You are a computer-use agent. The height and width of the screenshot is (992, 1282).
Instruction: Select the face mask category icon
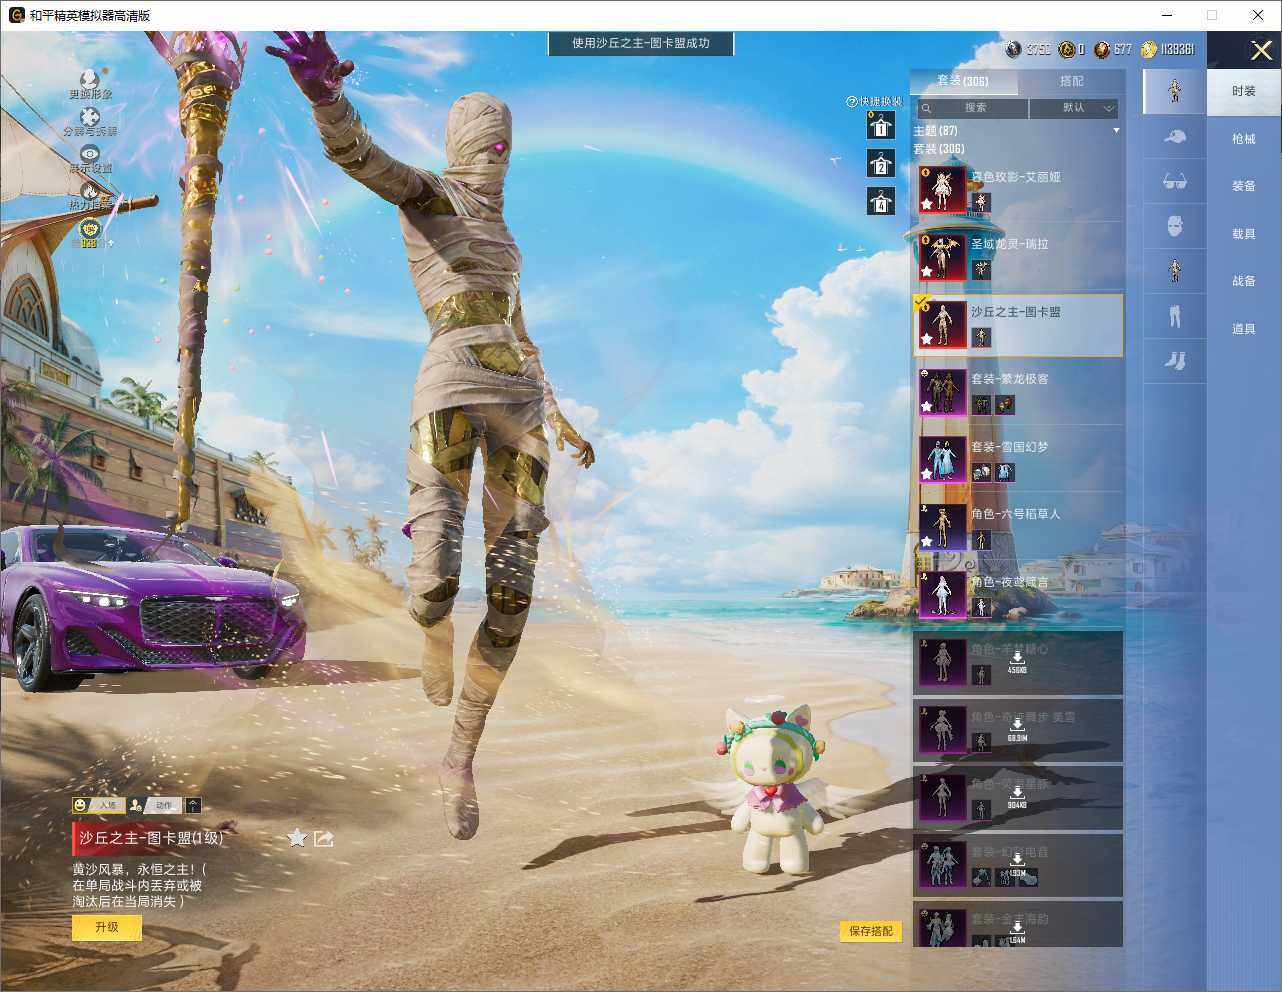point(1175,226)
